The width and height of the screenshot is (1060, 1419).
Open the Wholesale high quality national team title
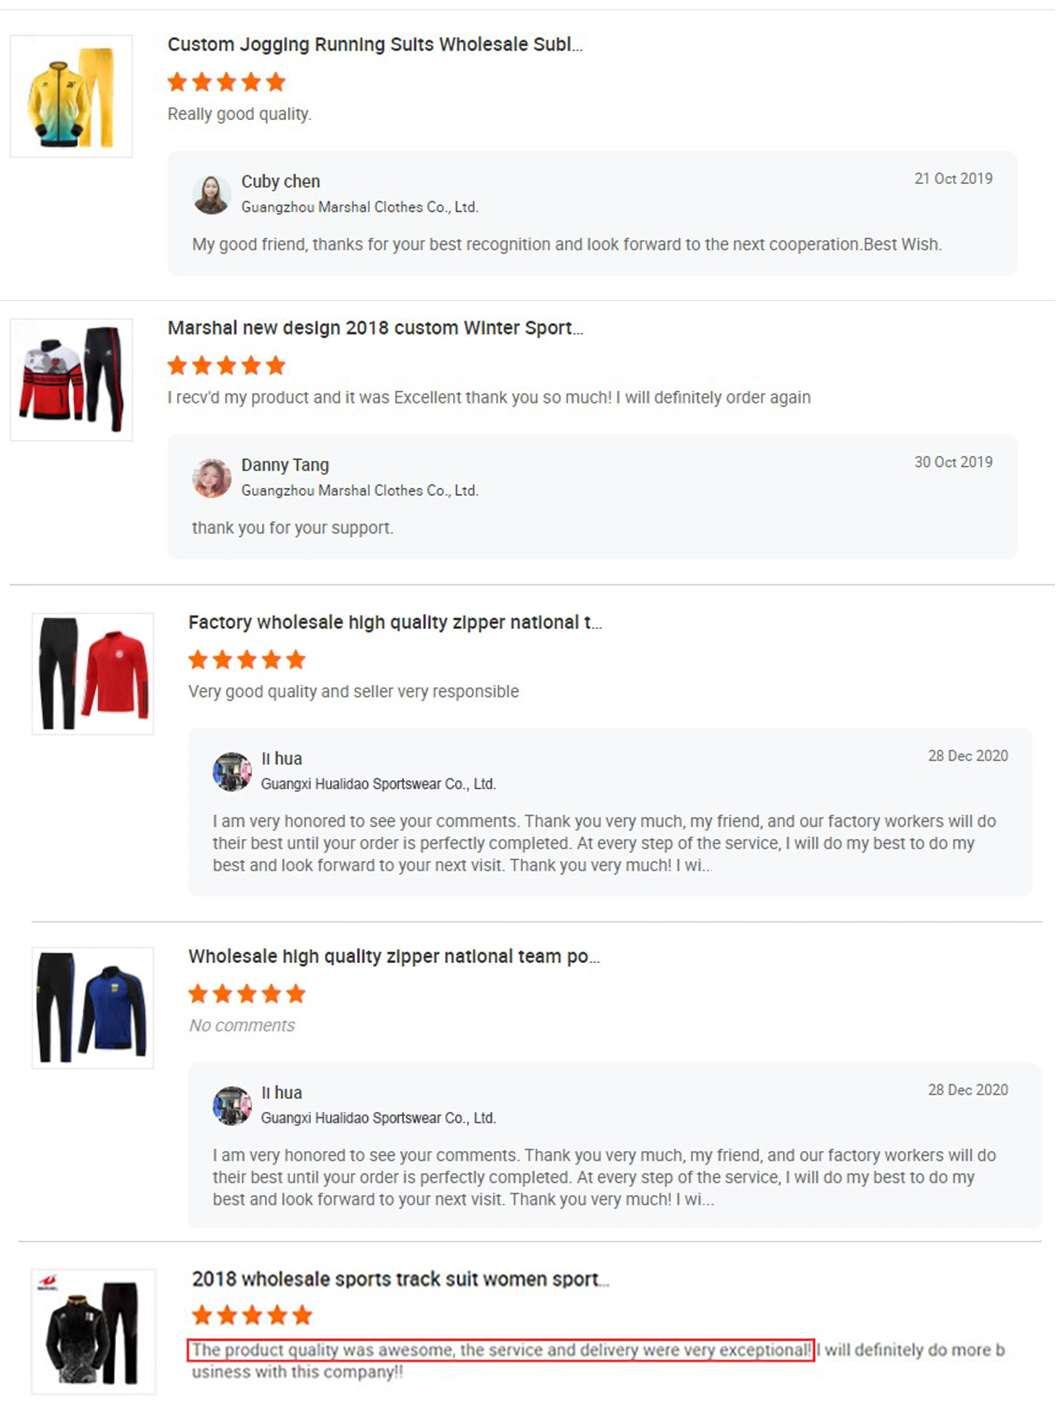pos(394,956)
